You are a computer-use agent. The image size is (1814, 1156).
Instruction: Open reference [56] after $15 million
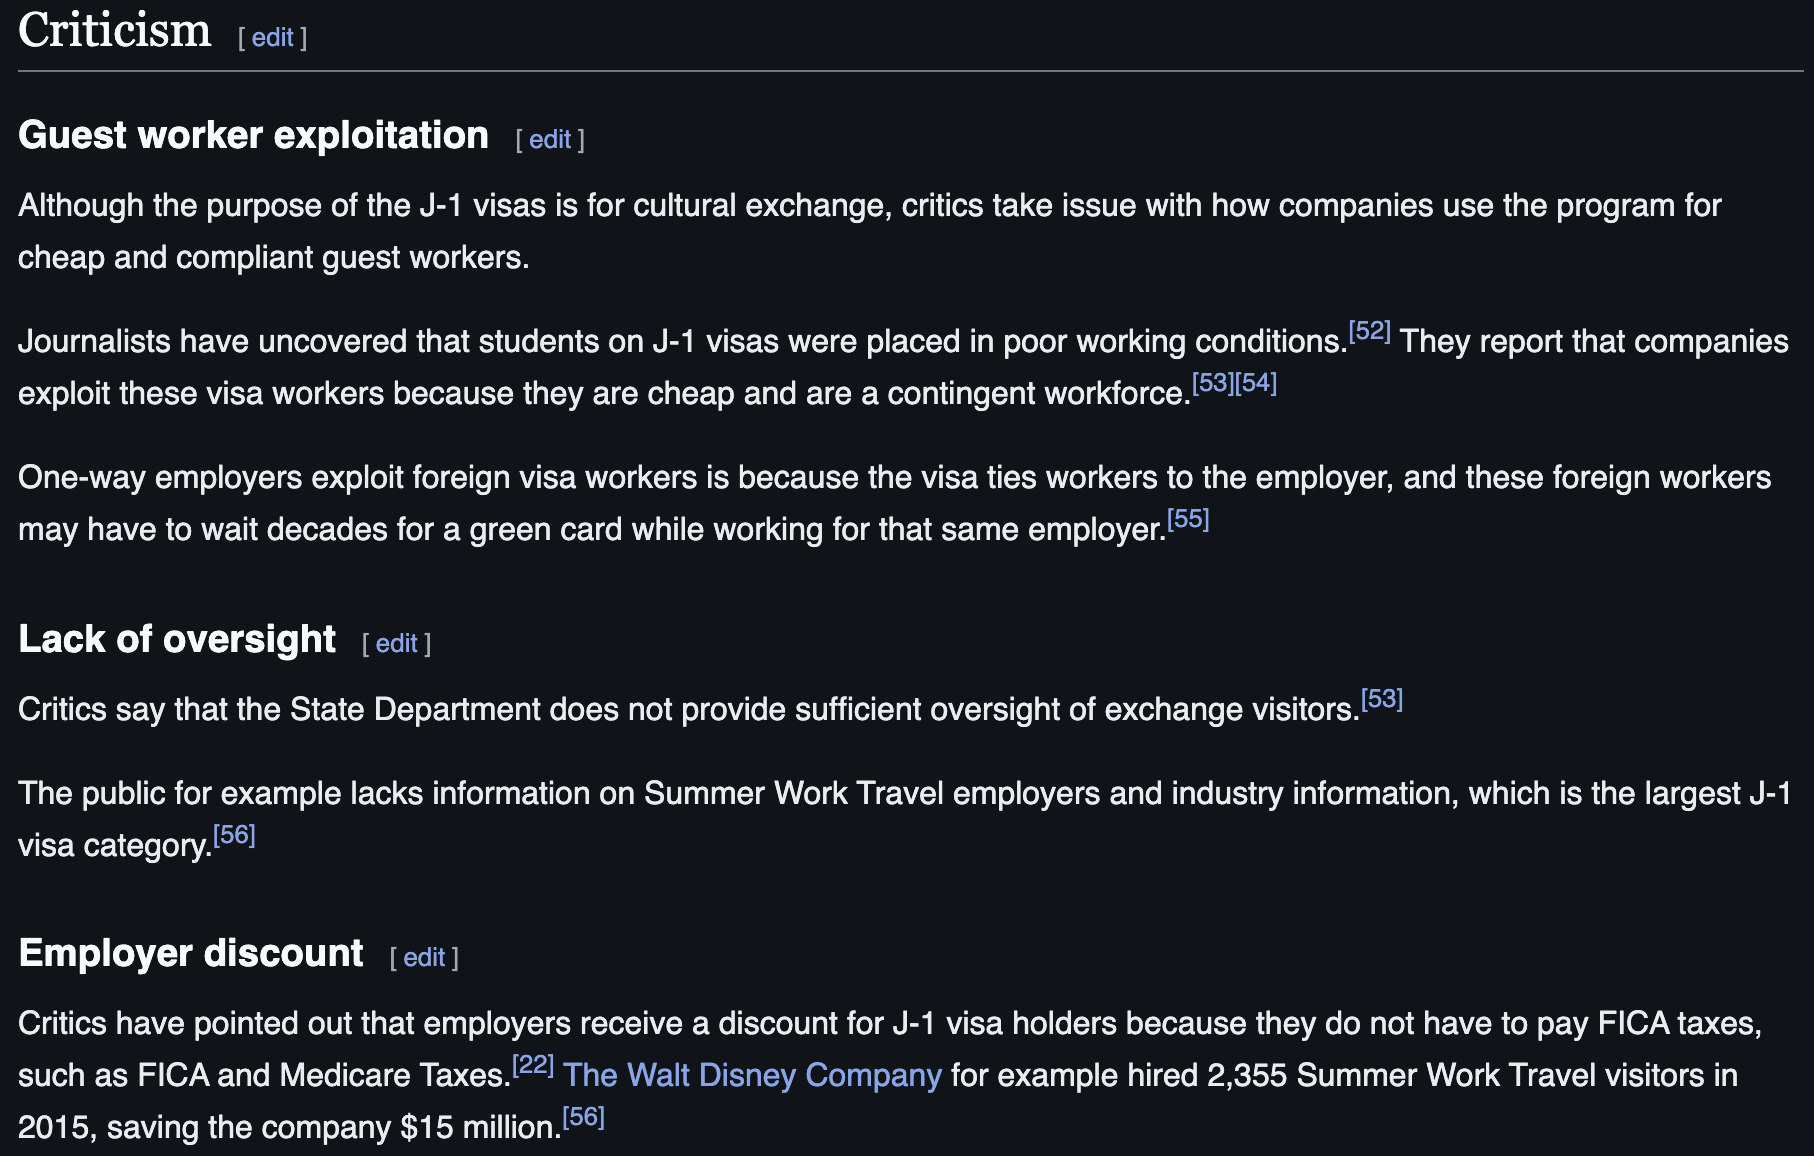[583, 1117]
